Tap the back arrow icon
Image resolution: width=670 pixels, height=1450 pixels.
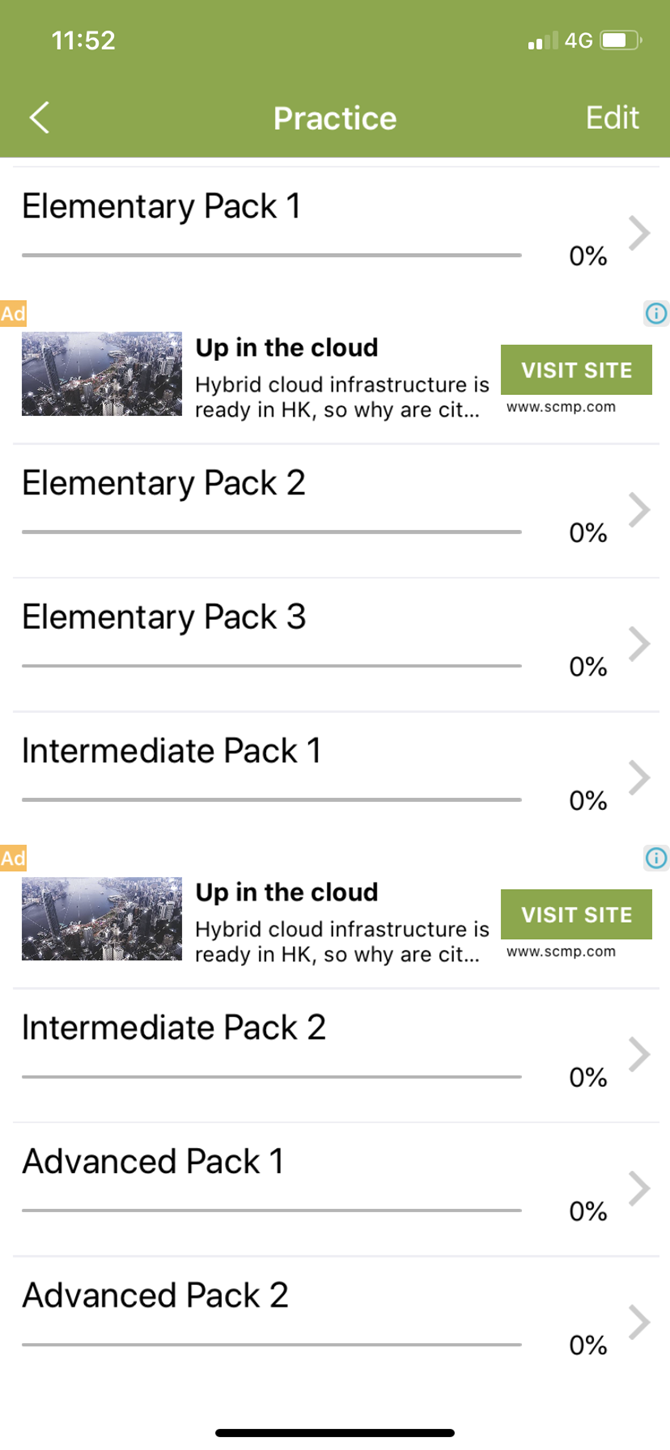click(x=39, y=118)
